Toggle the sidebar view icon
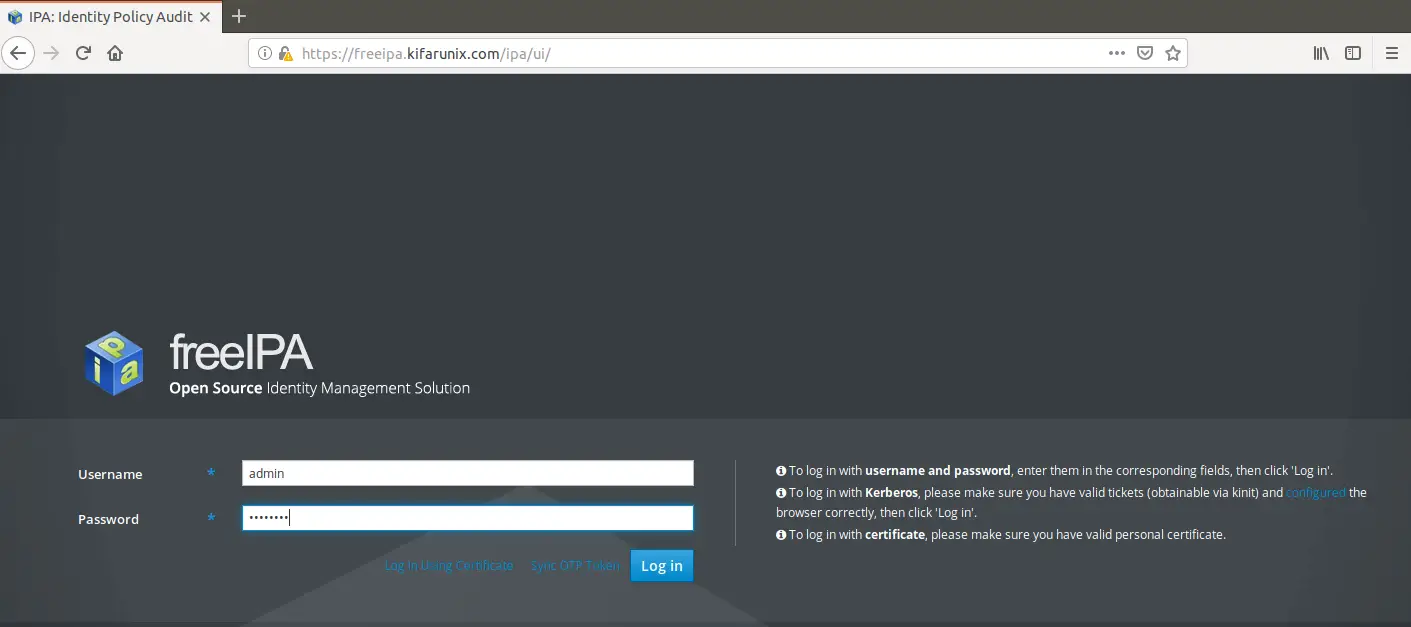1411x627 pixels. tap(1353, 53)
